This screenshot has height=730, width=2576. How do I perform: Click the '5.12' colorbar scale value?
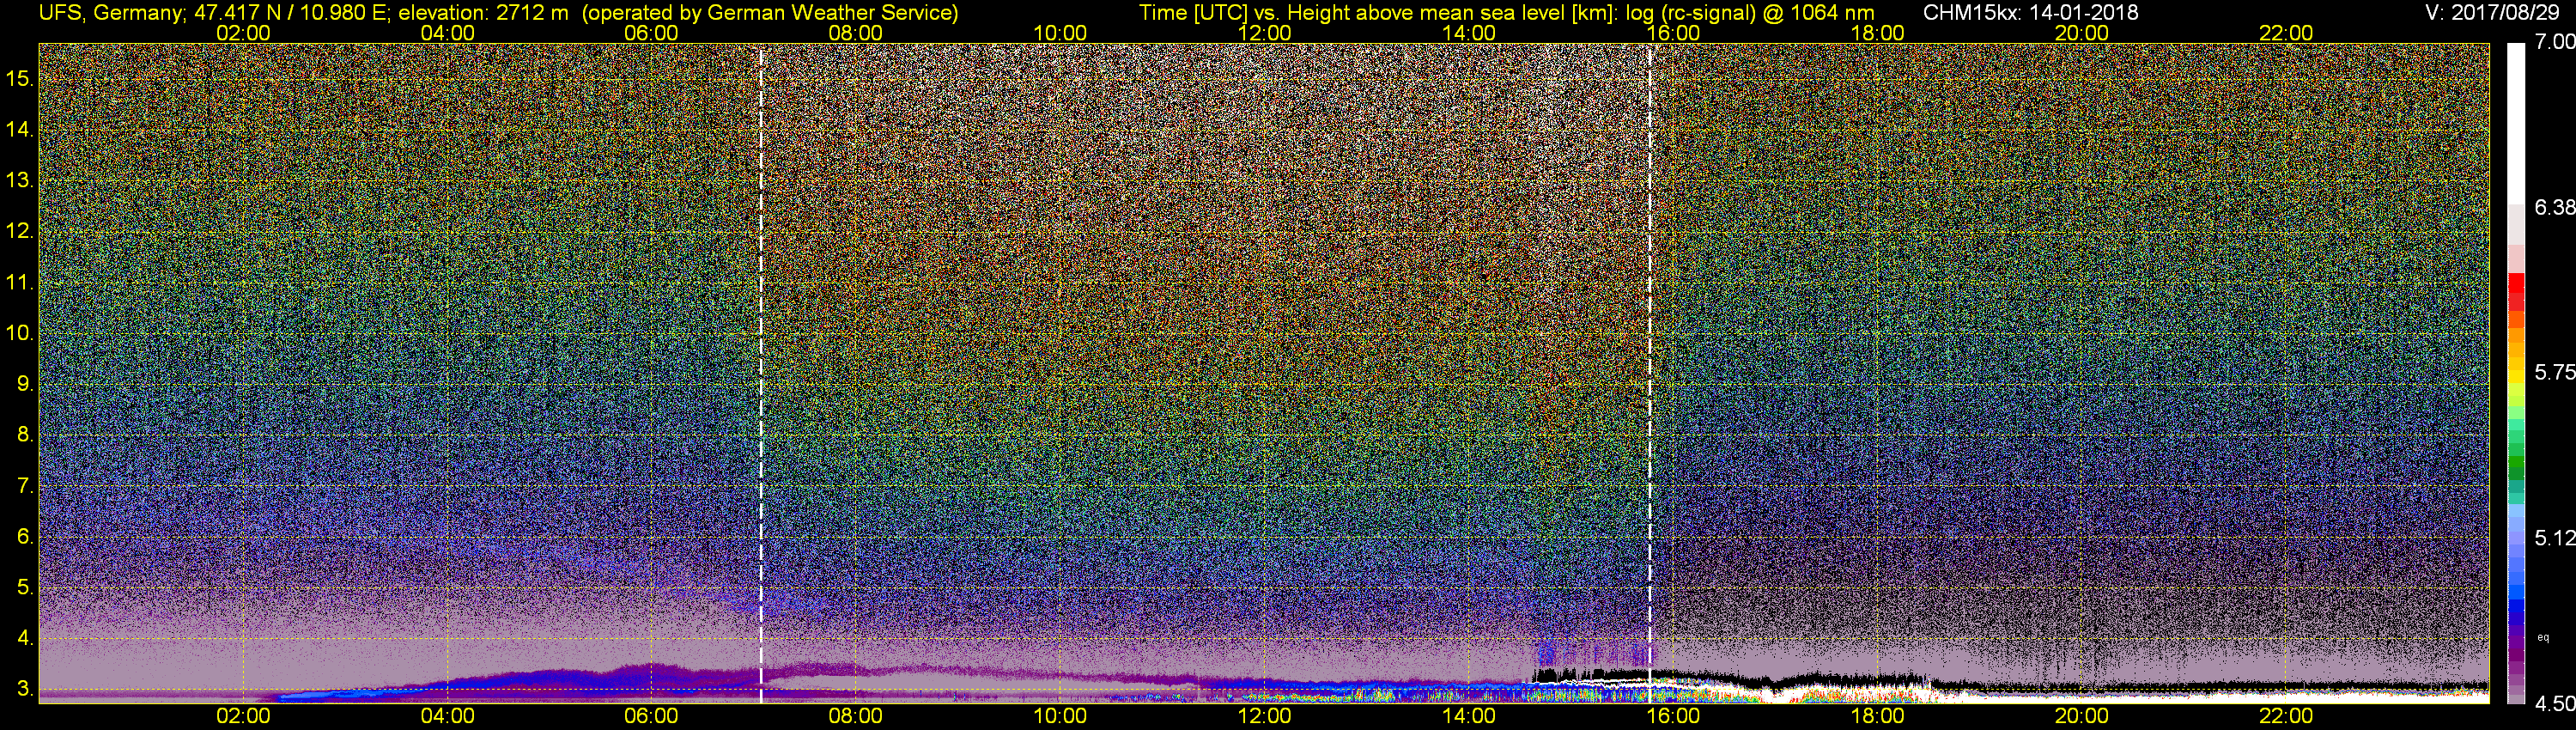pyautogui.click(x=2555, y=538)
